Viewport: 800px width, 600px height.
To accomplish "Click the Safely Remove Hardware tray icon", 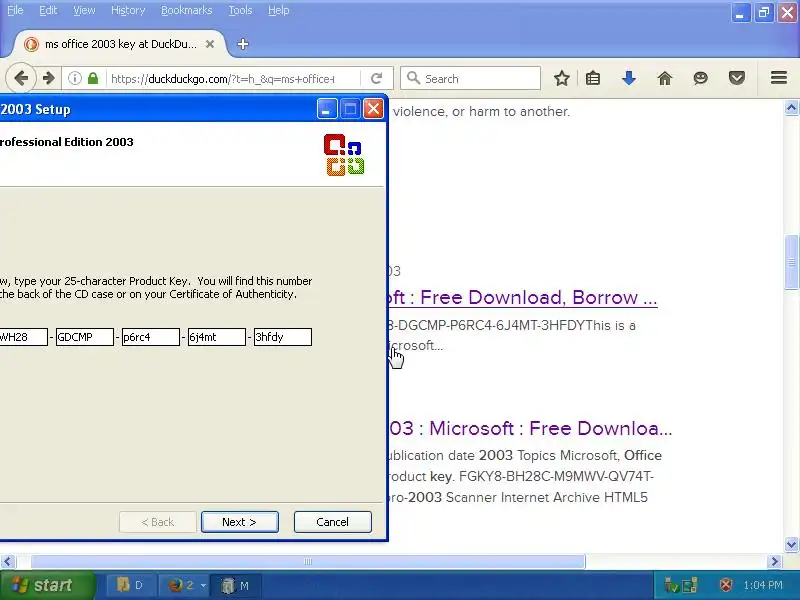I will coord(670,585).
